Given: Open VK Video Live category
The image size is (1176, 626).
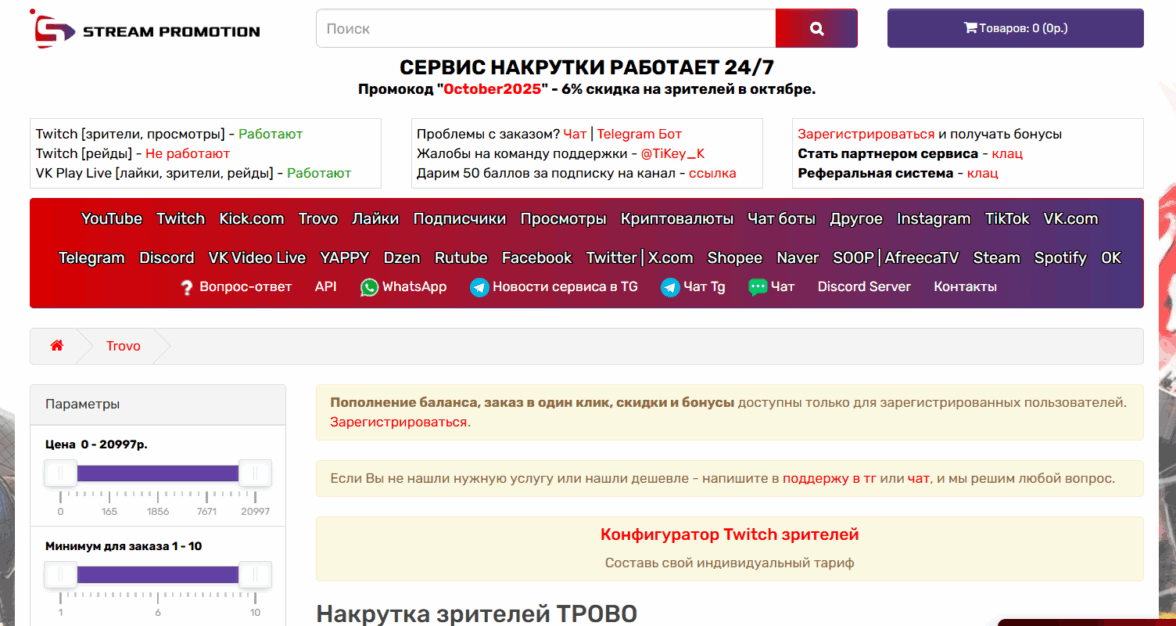Looking at the screenshot, I should point(257,258).
